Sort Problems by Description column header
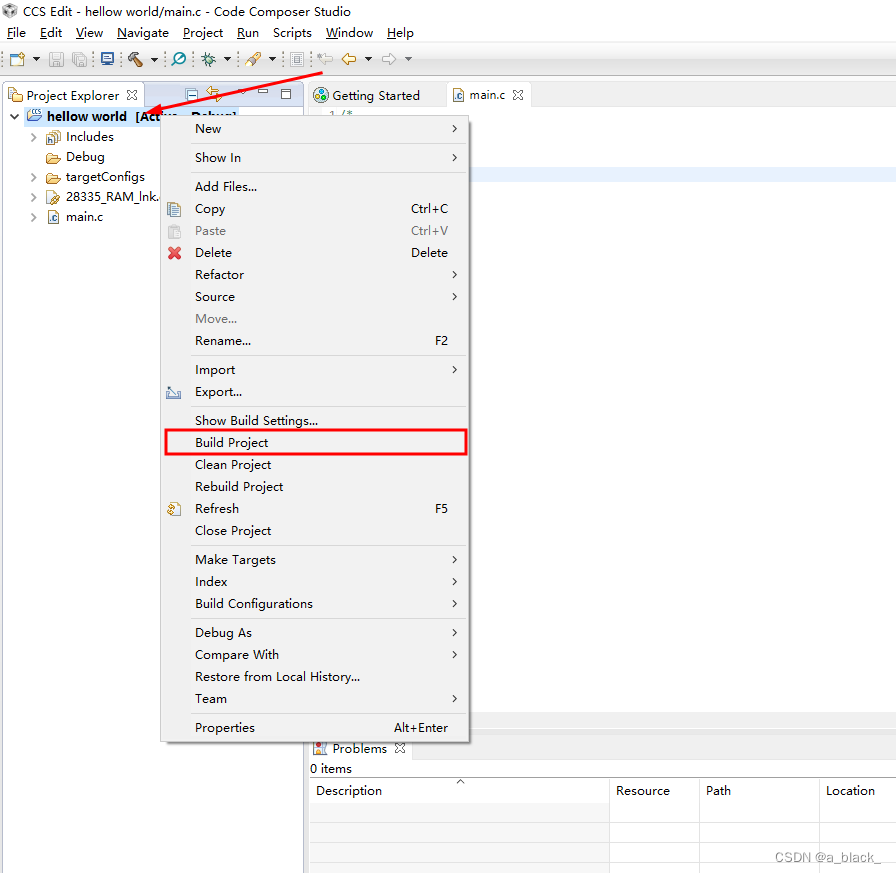 (459, 791)
